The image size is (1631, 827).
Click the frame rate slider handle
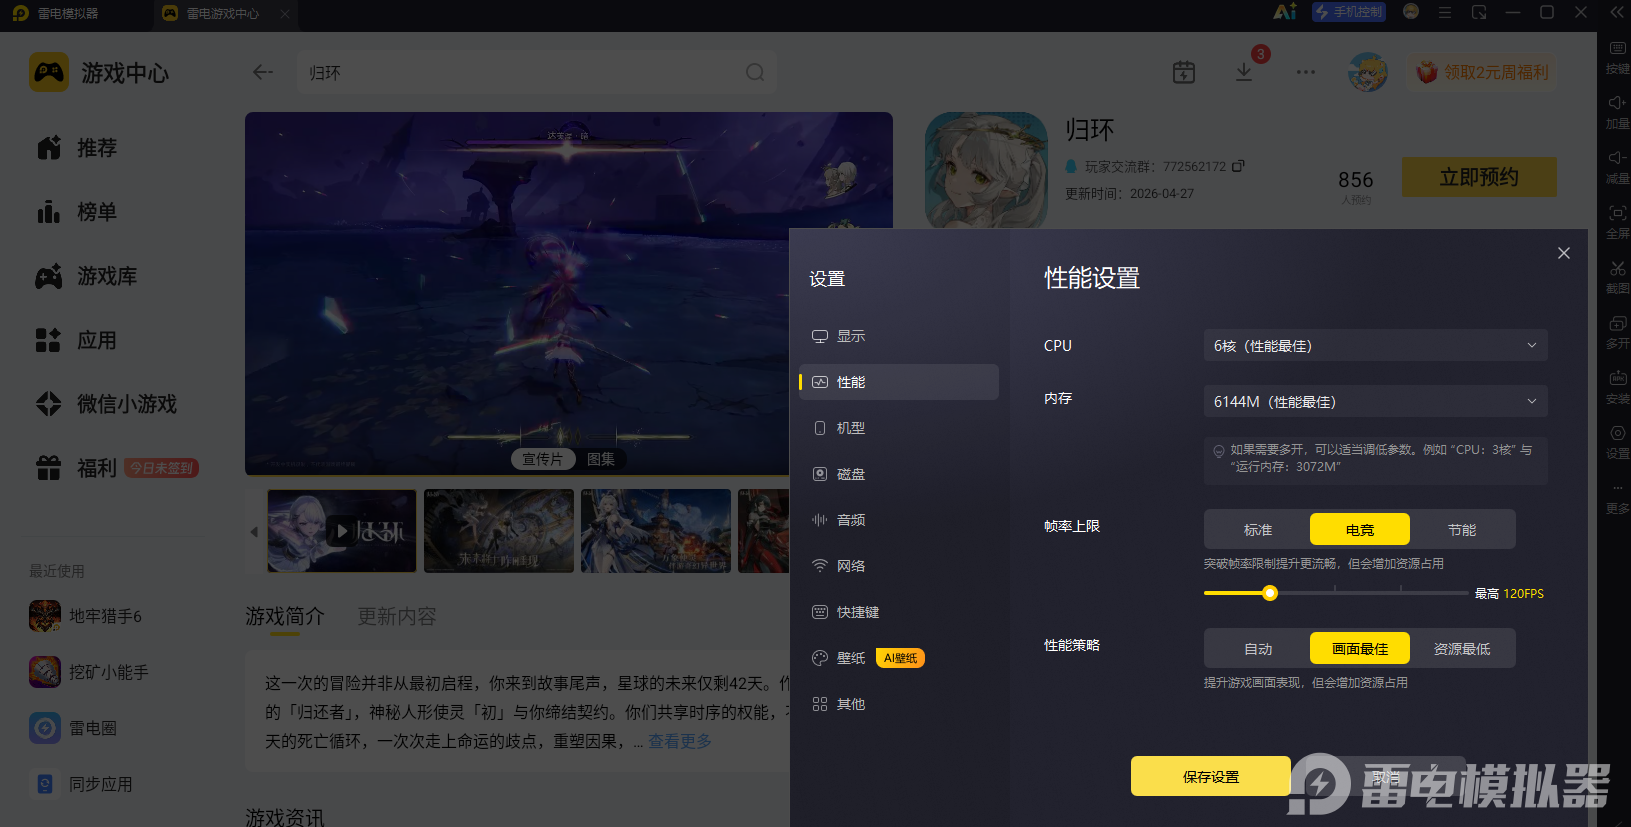pyautogui.click(x=1270, y=593)
